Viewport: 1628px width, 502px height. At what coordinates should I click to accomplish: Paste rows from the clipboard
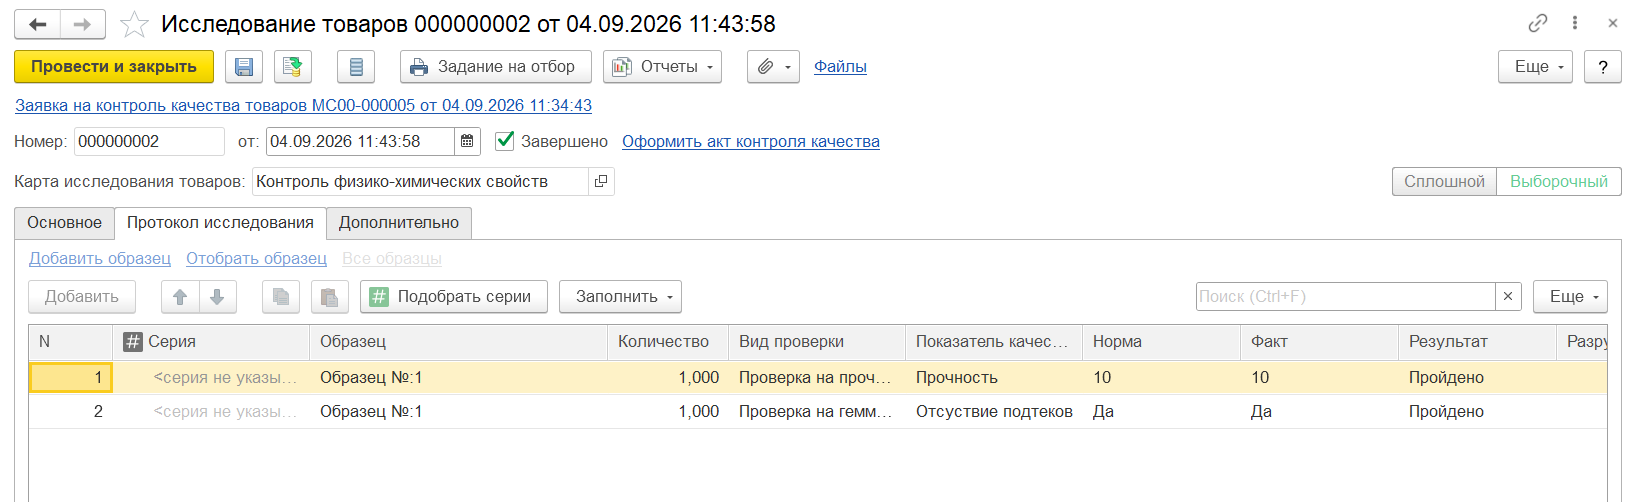click(329, 297)
